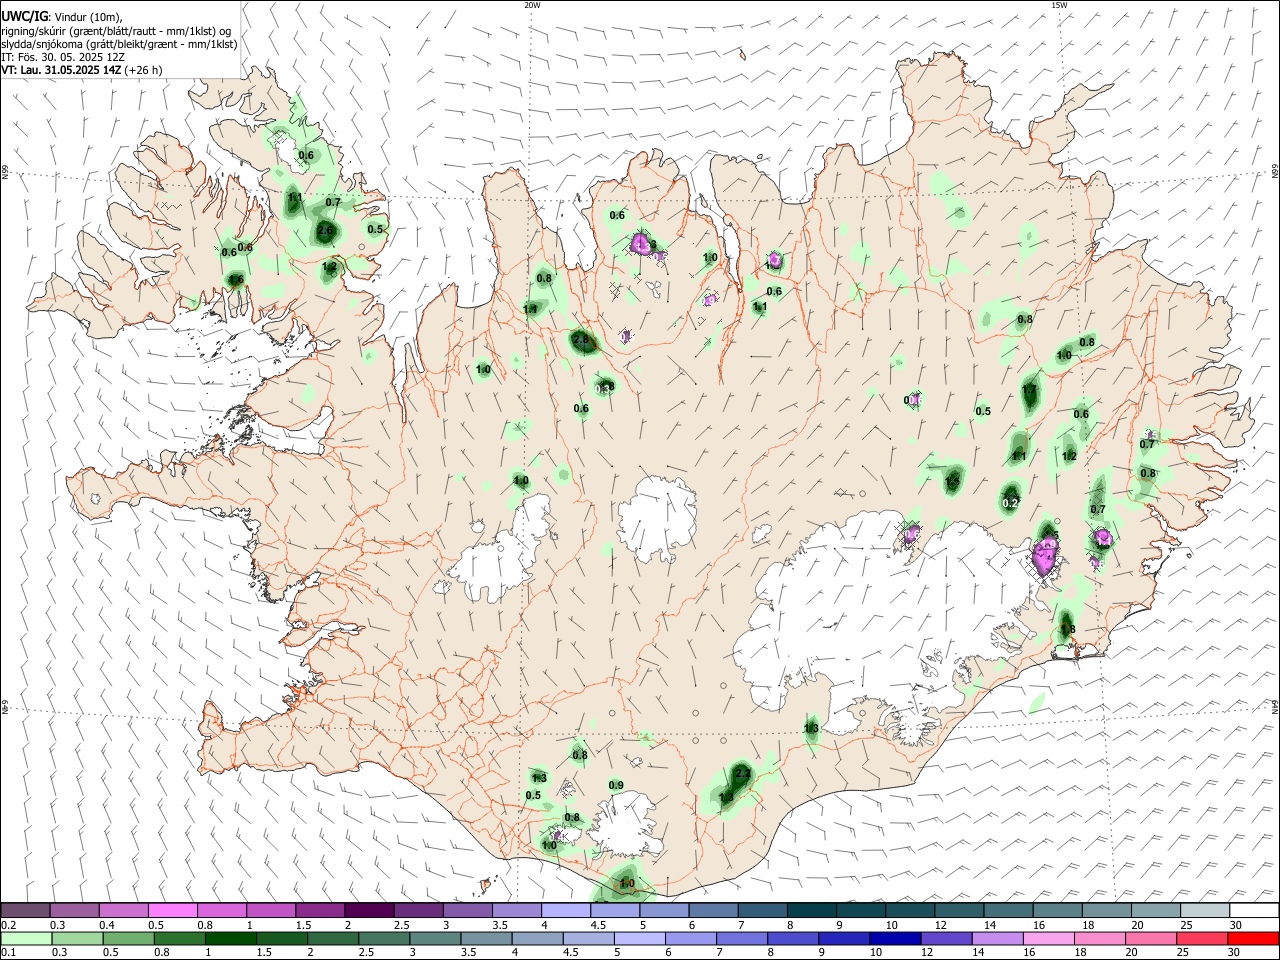Pick the bright magenta 0.5 swatch in upper scale

coord(172,910)
